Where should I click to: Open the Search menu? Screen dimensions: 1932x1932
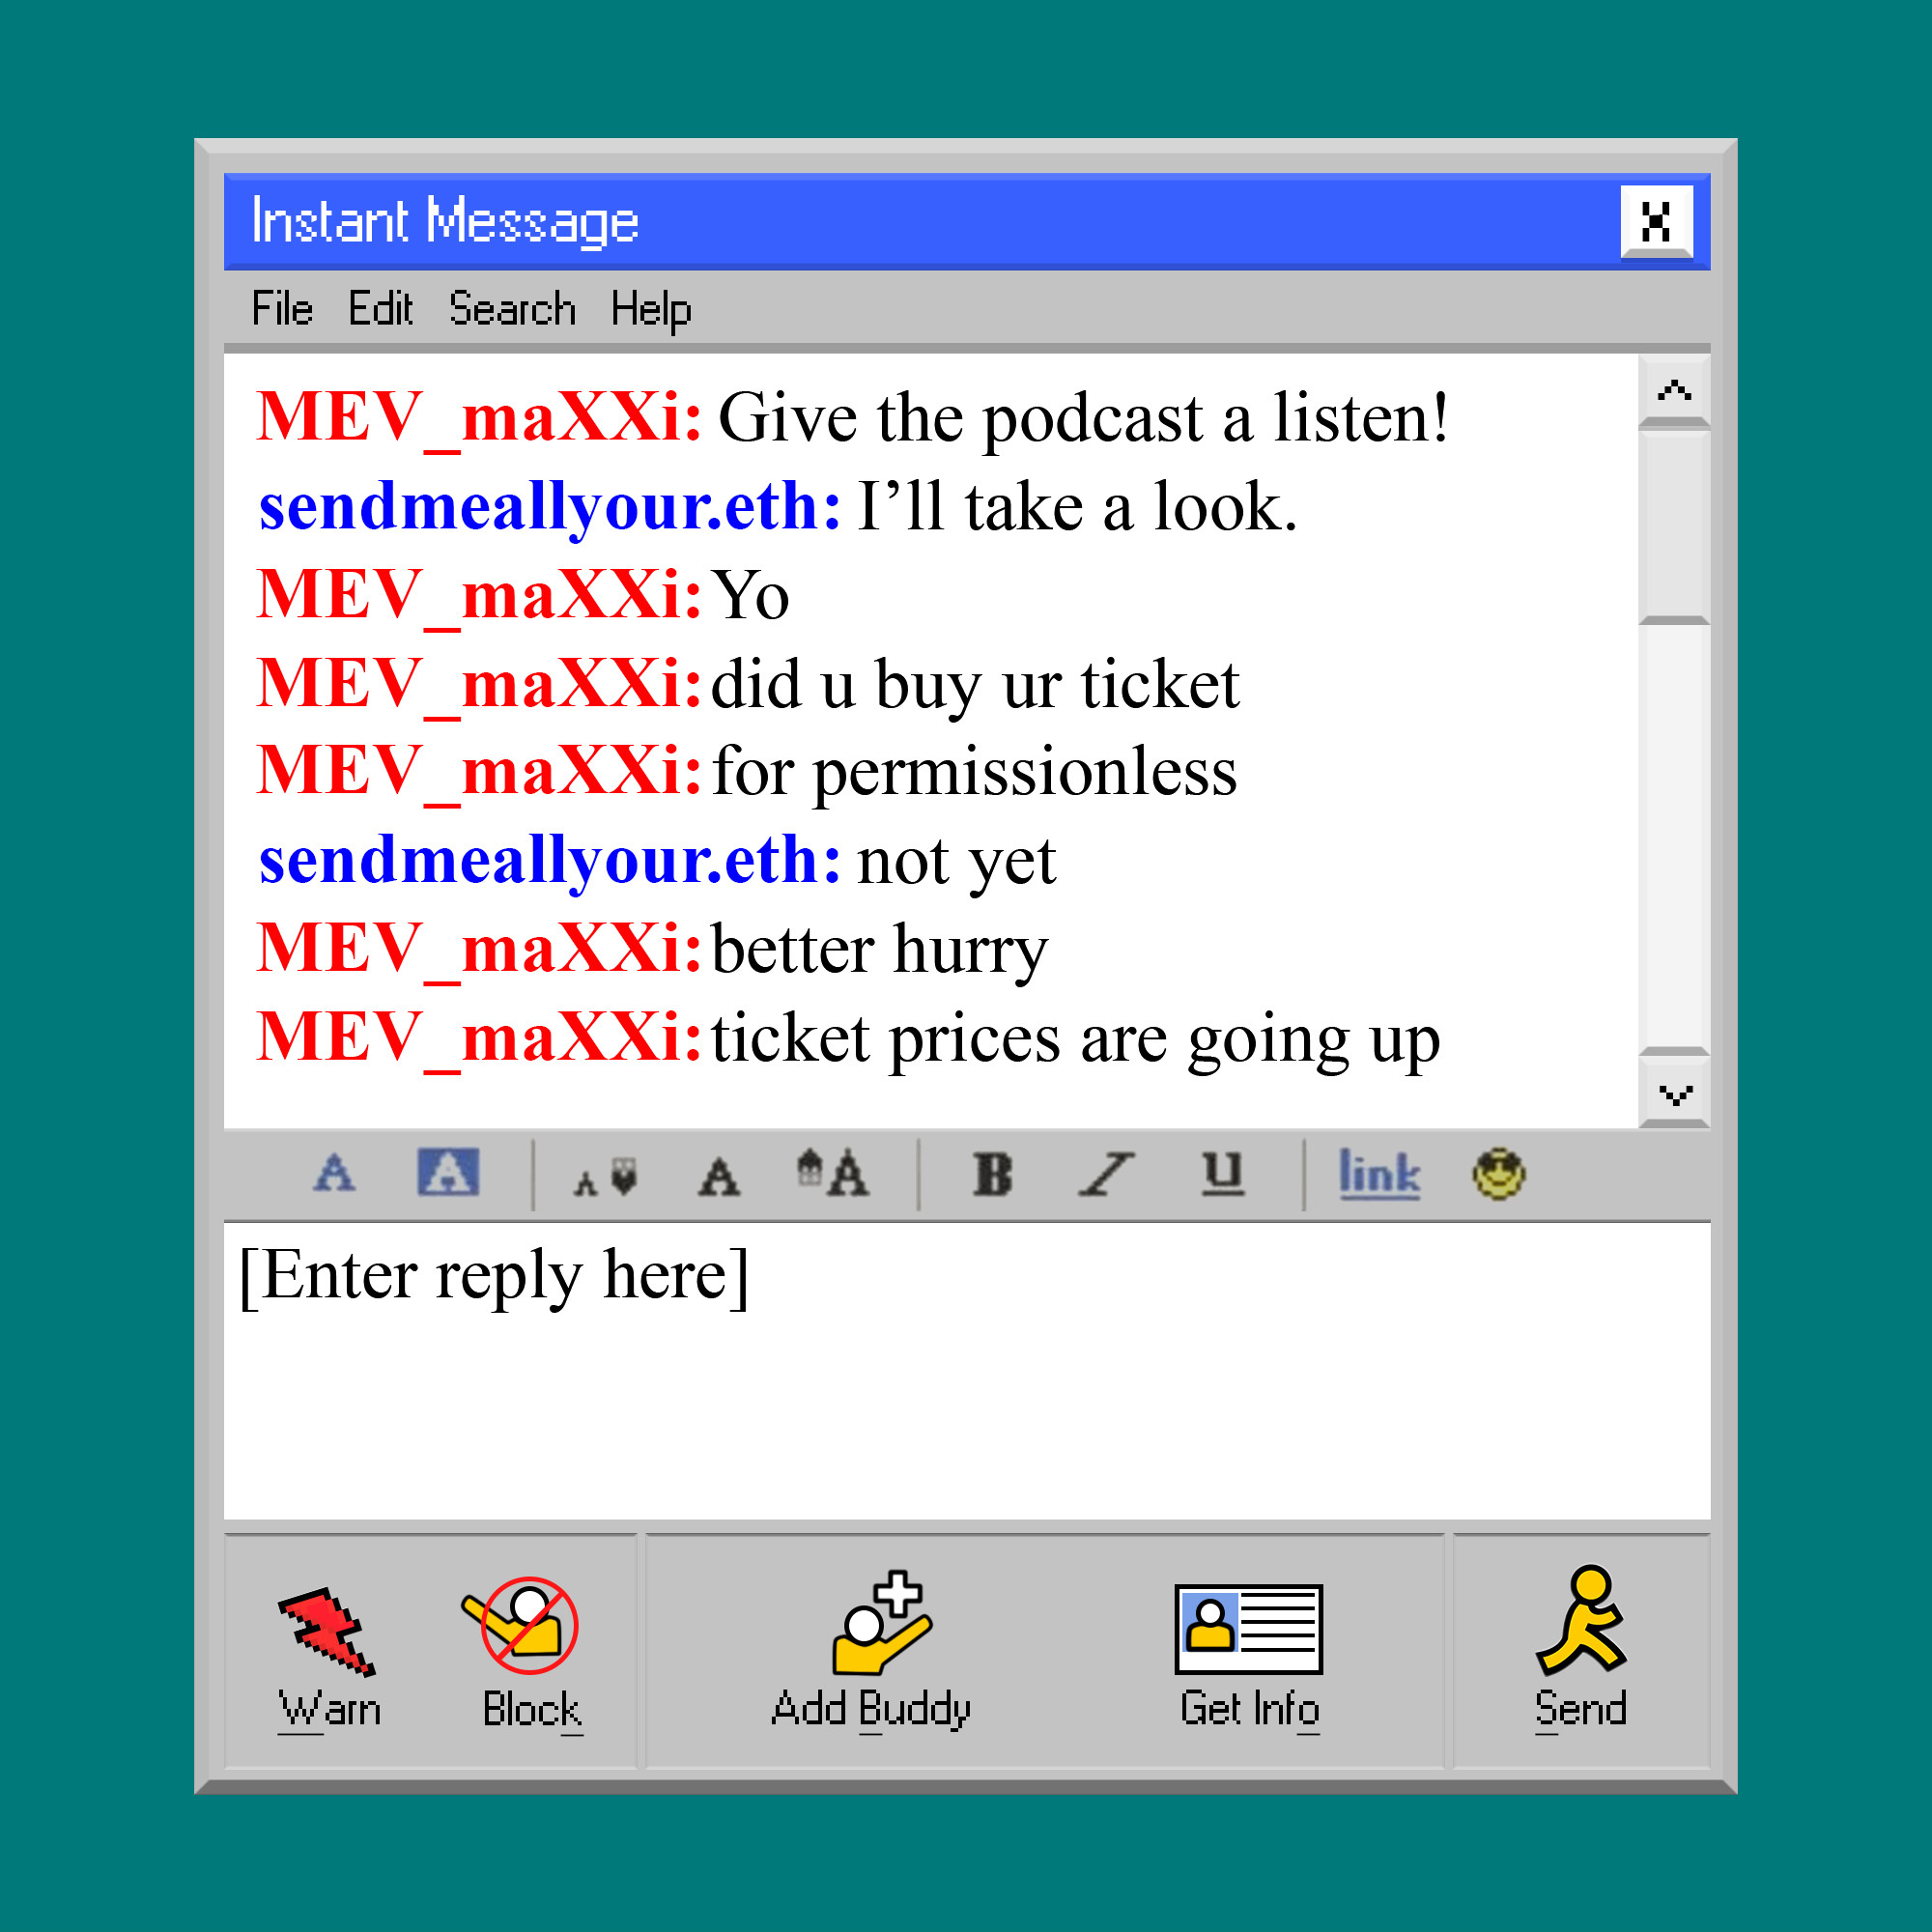click(514, 310)
